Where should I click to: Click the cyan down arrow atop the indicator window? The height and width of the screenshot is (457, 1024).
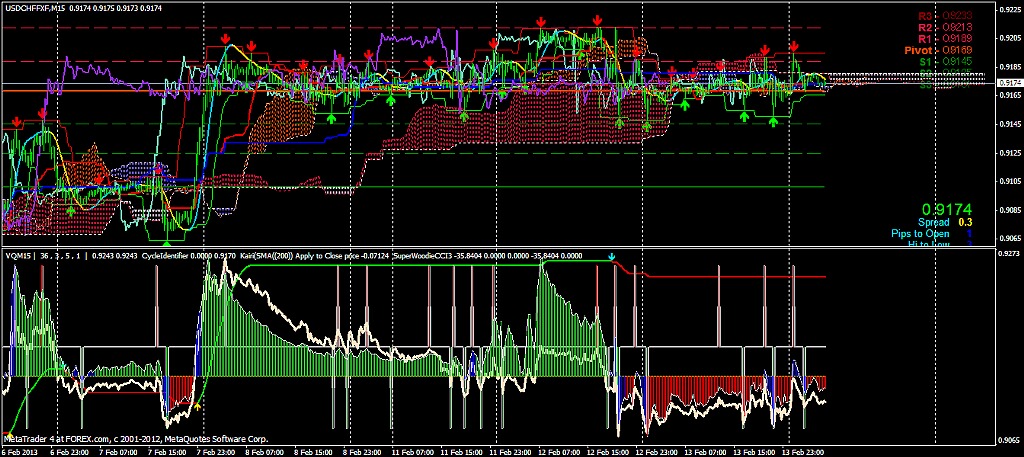612,258
